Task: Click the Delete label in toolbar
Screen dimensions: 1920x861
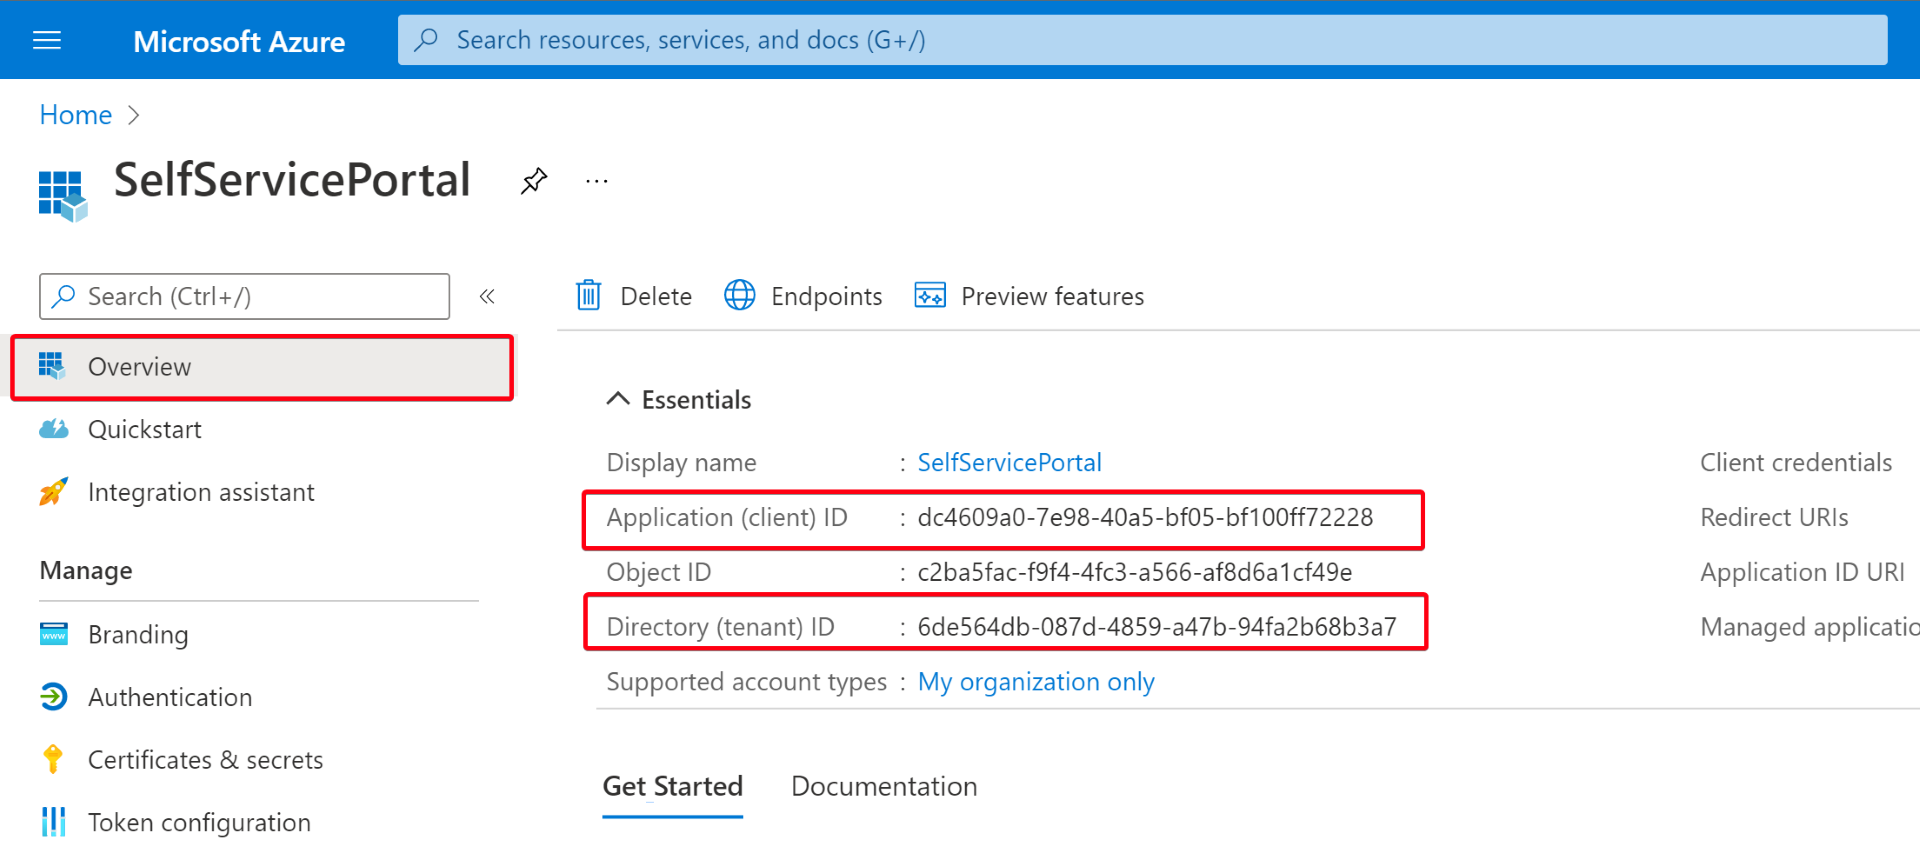Action: [656, 297]
